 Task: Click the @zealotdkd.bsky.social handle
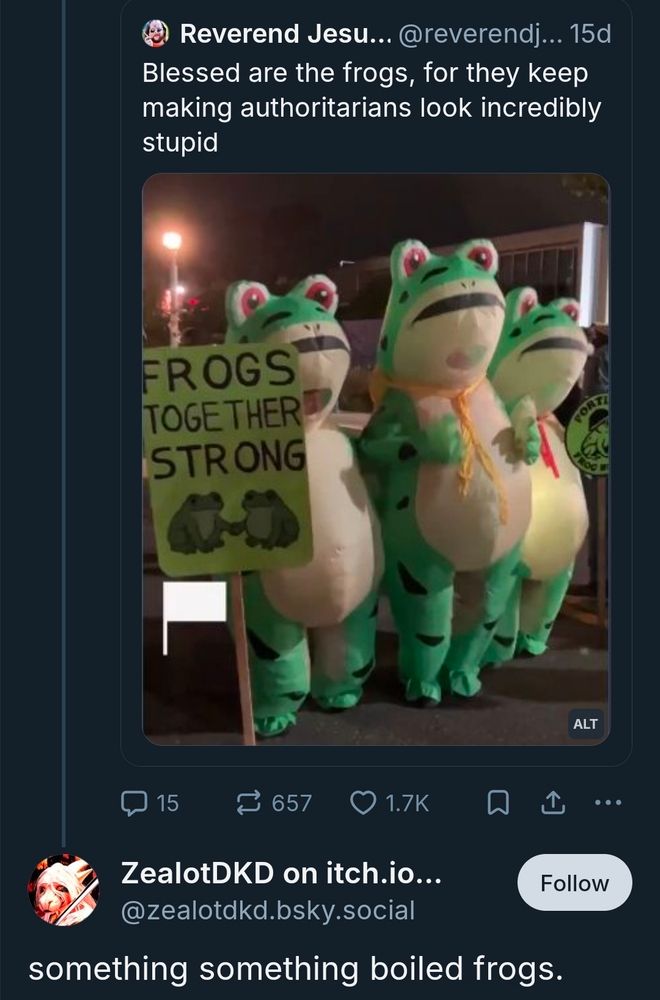[268, 910]
